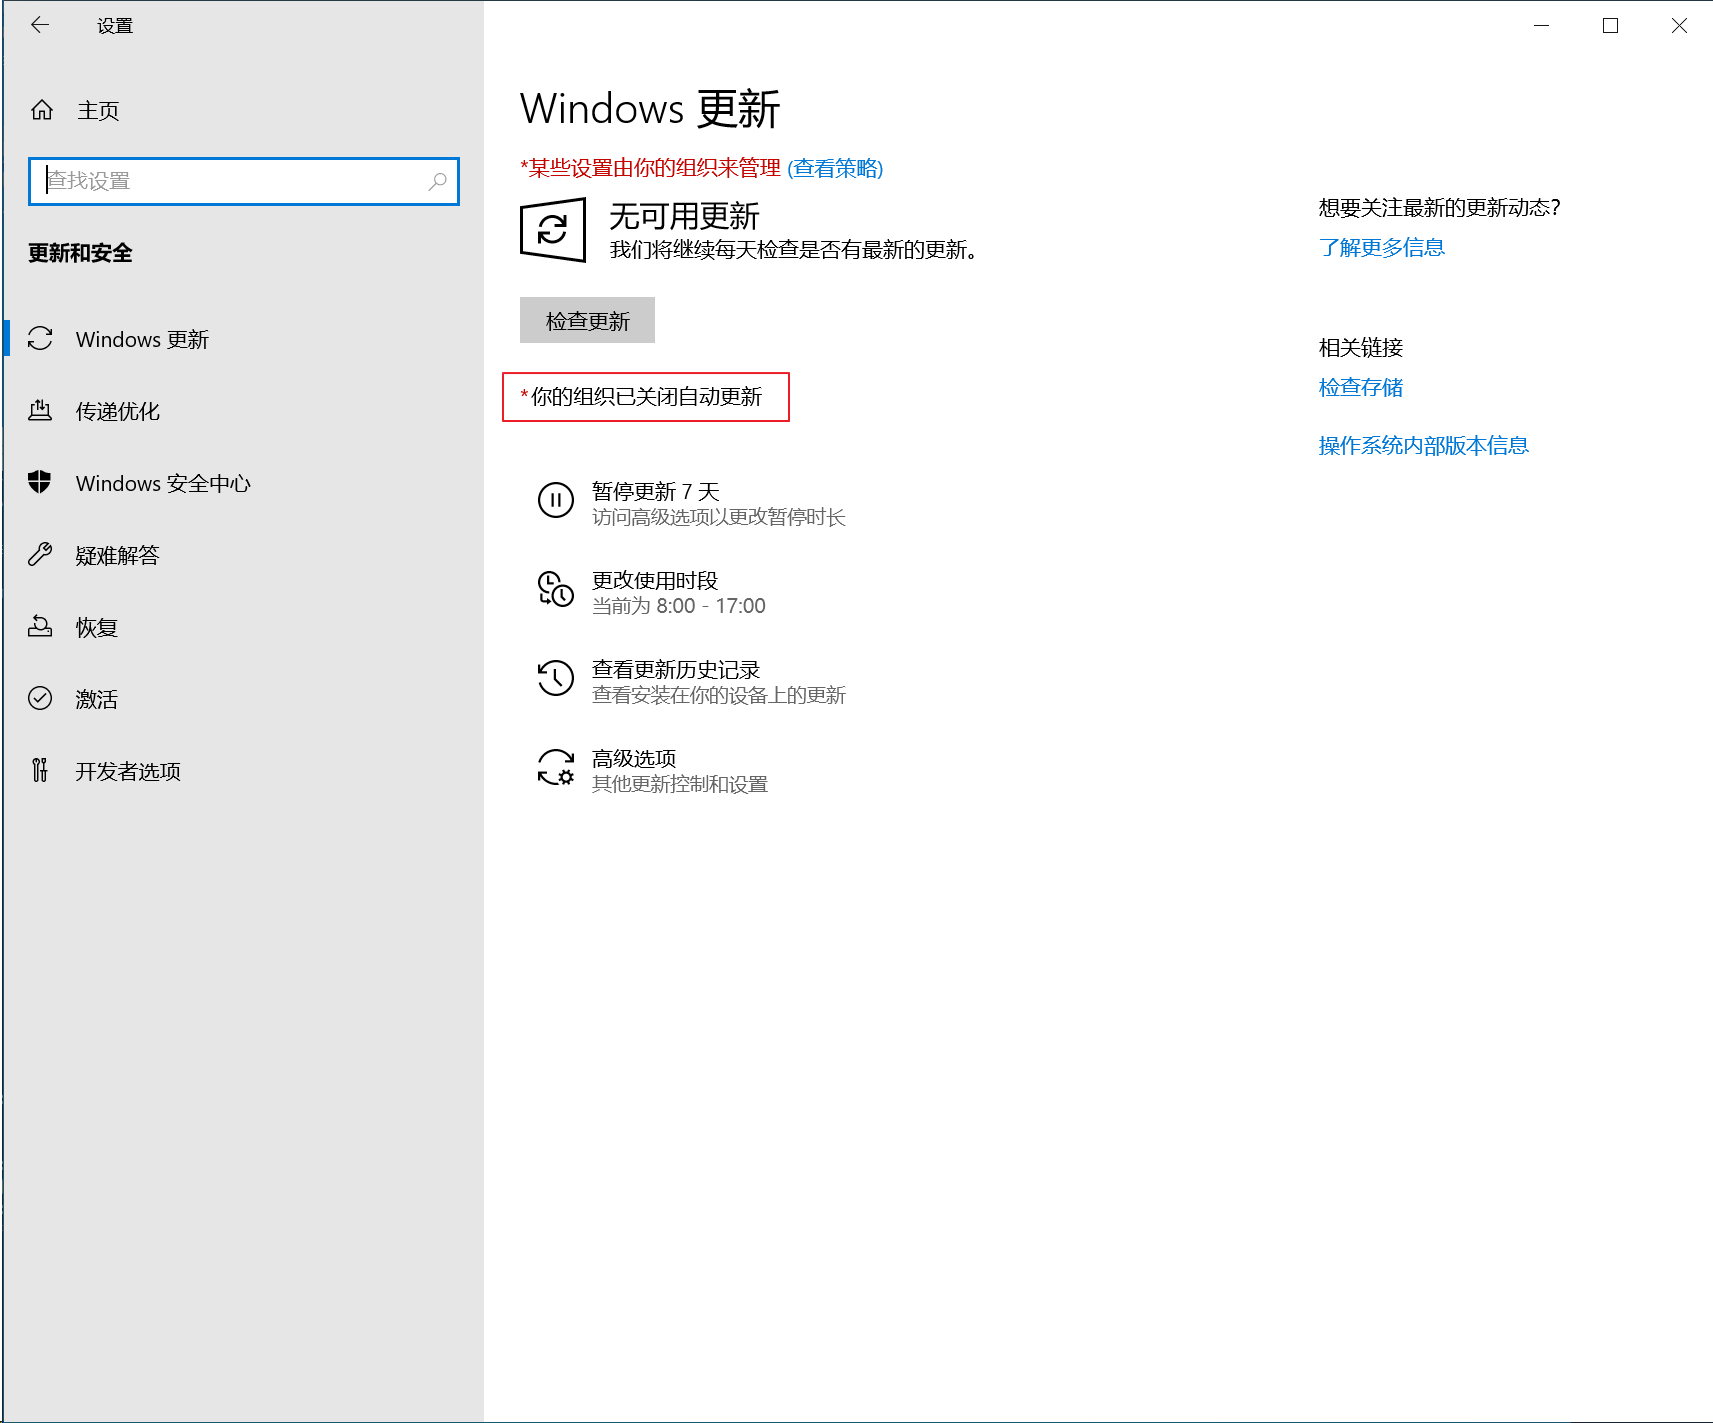Click the pause updates (暂停更新) icon
Viewport: 1713px width, 1423px height.
coord(556,500)
